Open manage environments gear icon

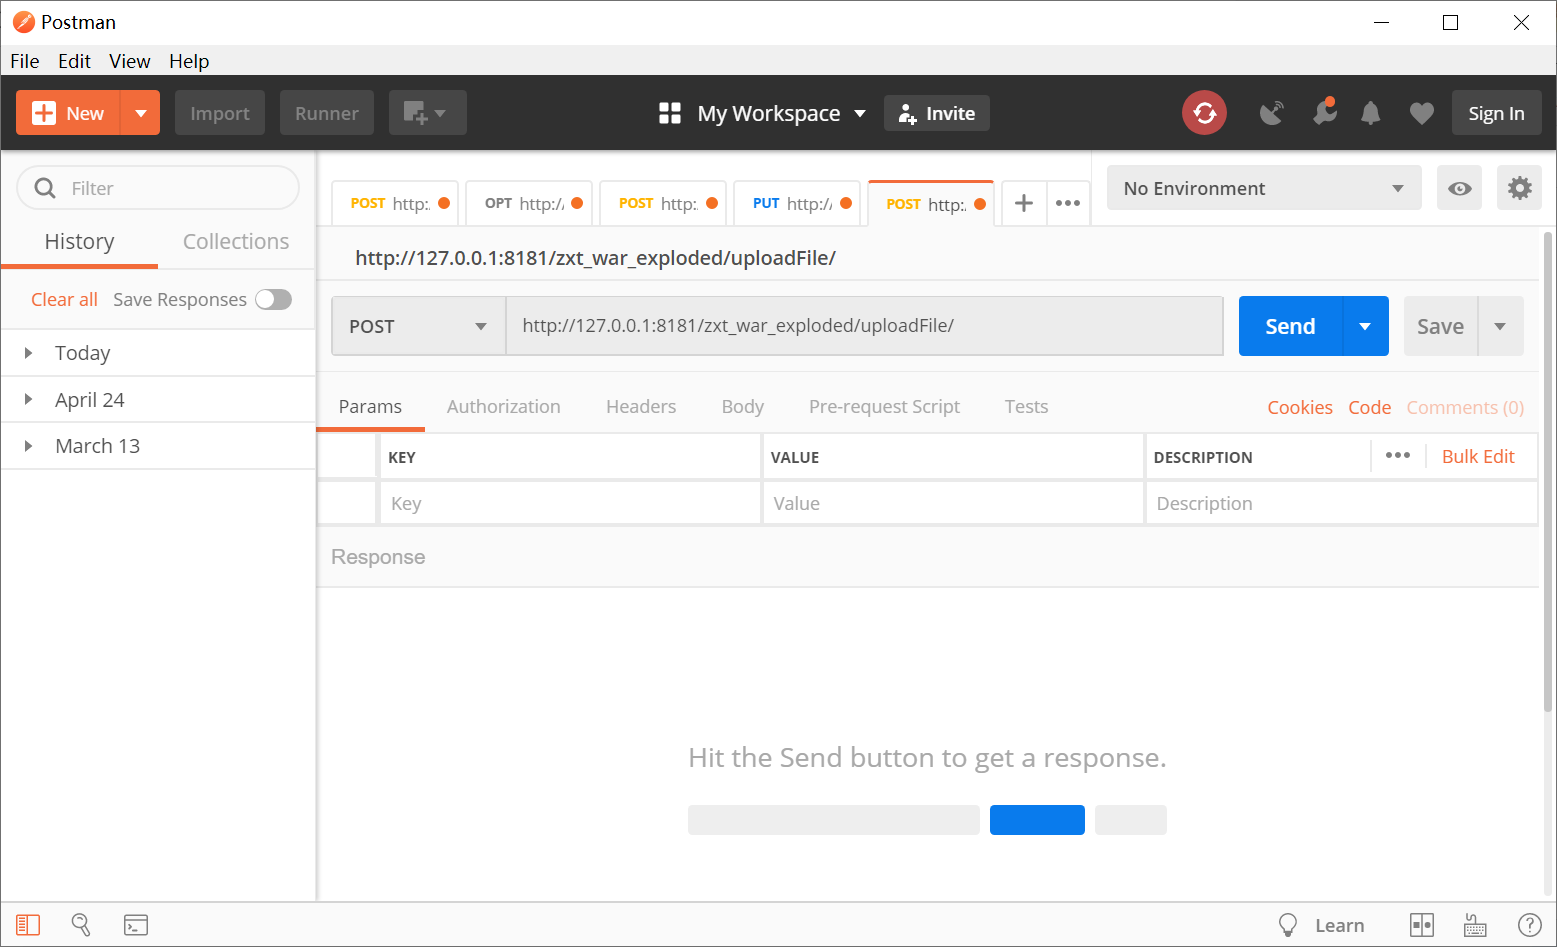(x=1519, y=188)
